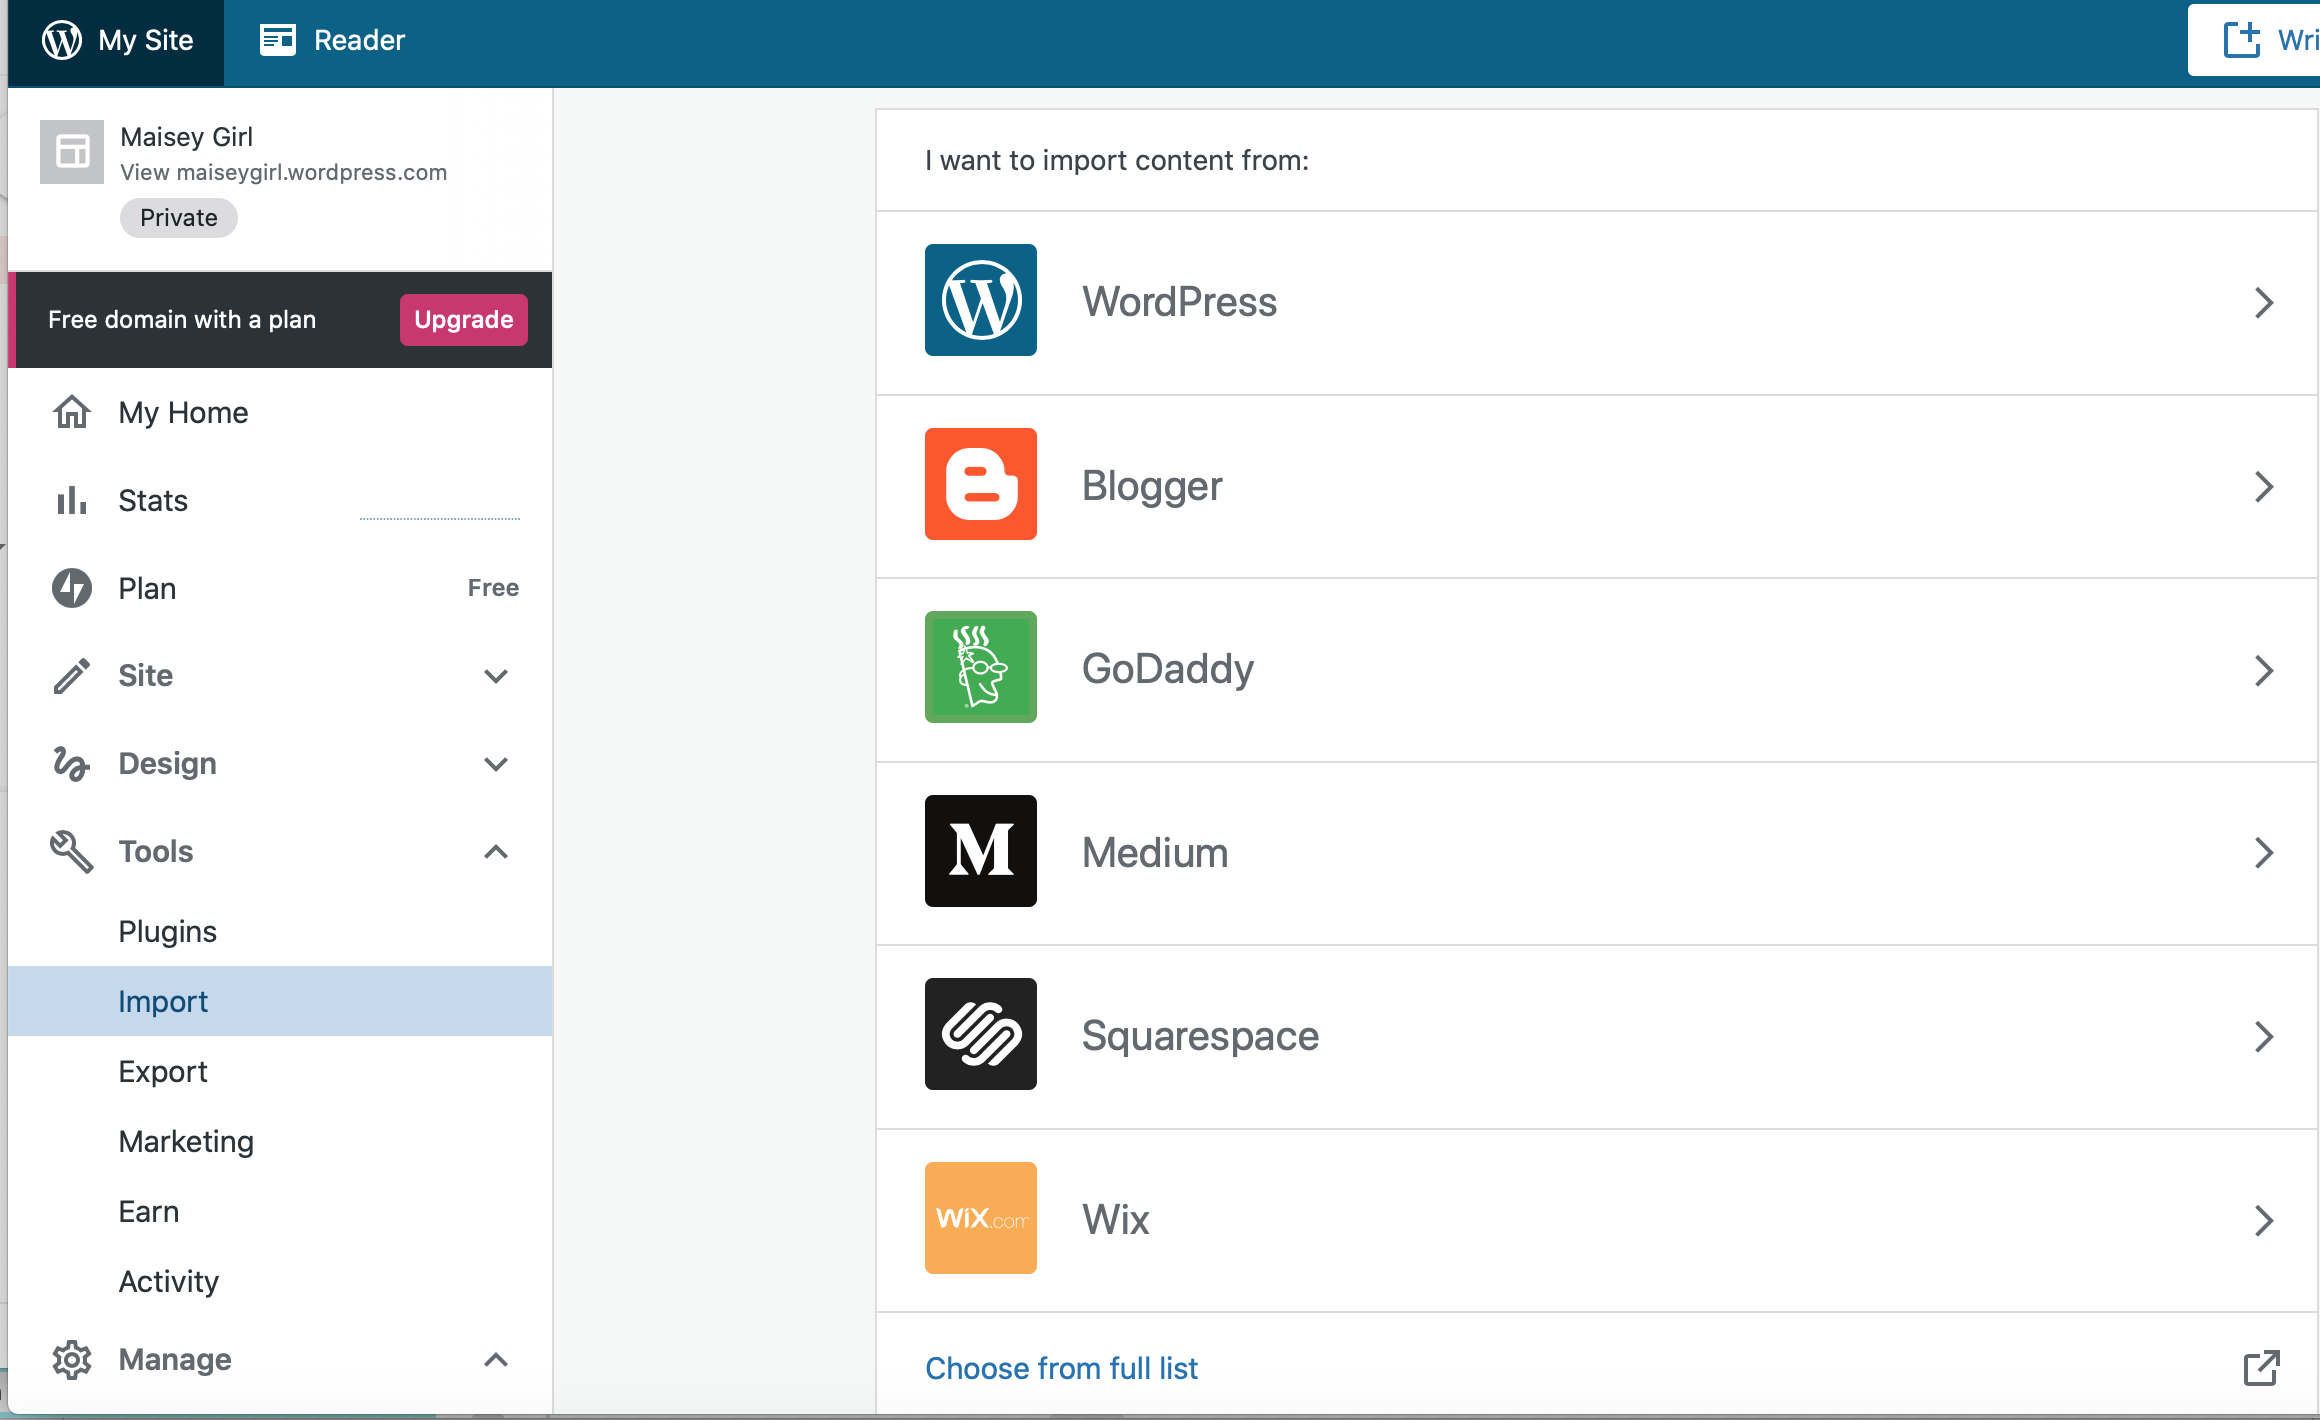
Task: Click the Stats bar chart icon
Action: click(x=72, y=500)
